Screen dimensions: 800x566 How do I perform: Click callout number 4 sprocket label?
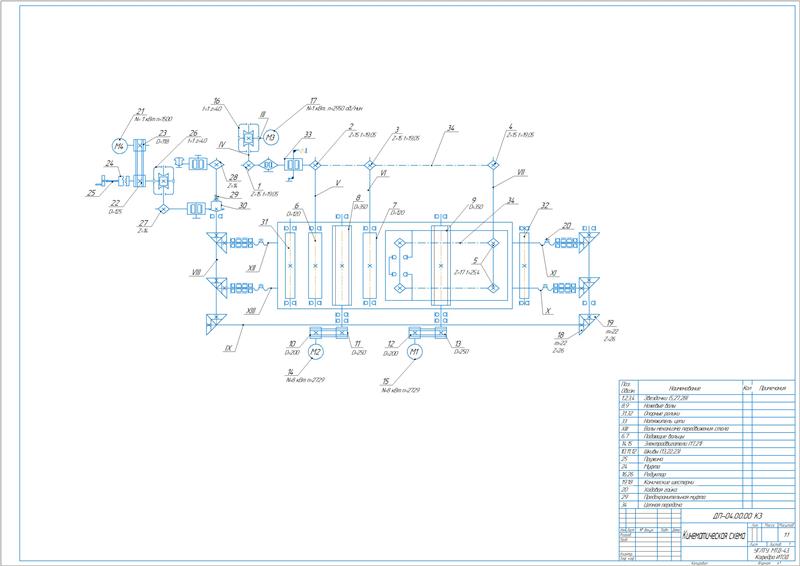coord(510,126)
